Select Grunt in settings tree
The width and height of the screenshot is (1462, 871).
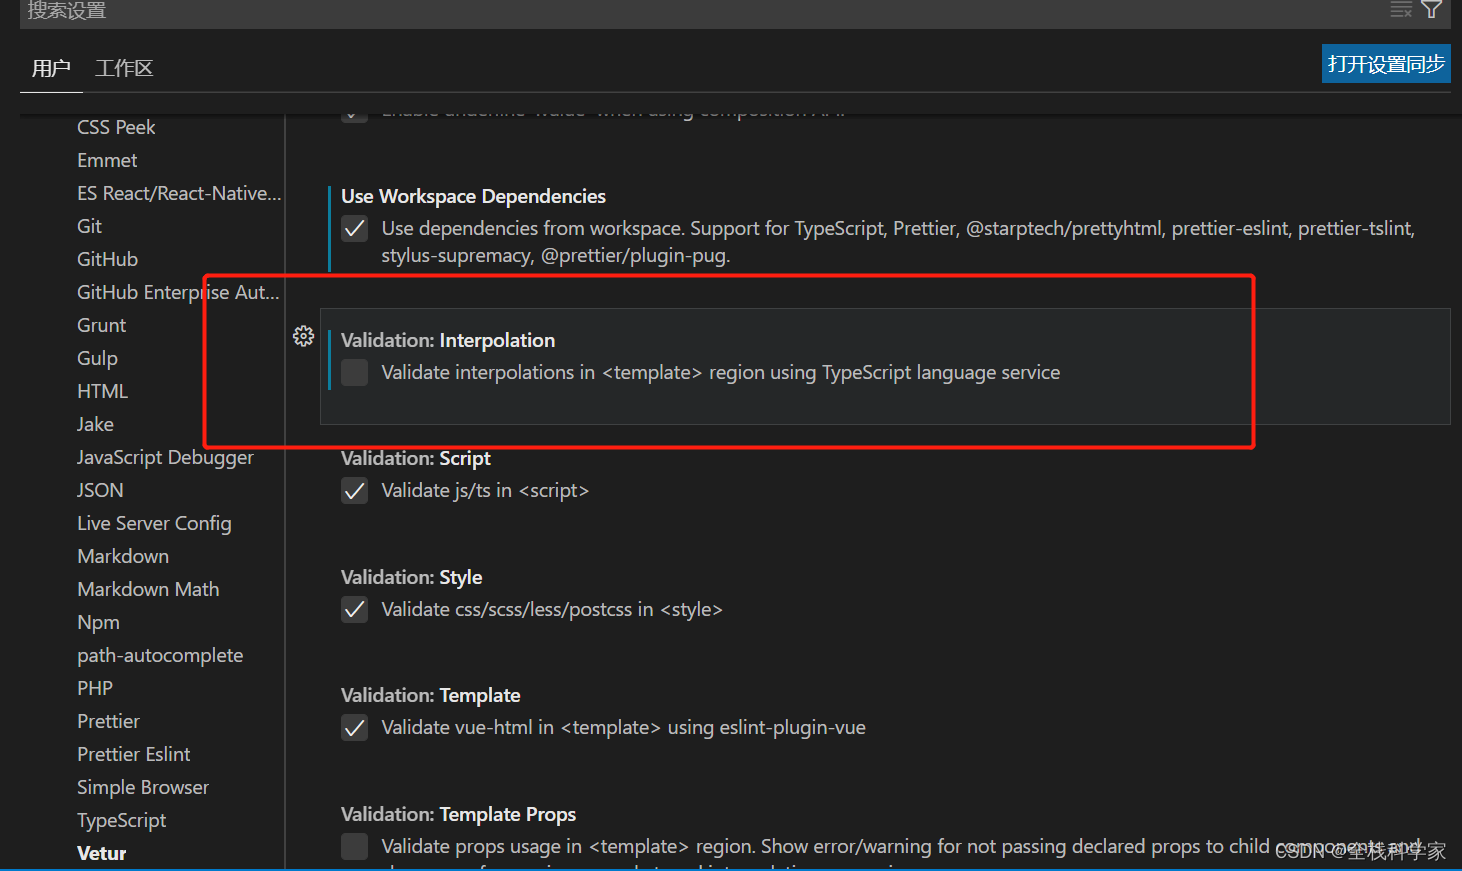(101, 325)
